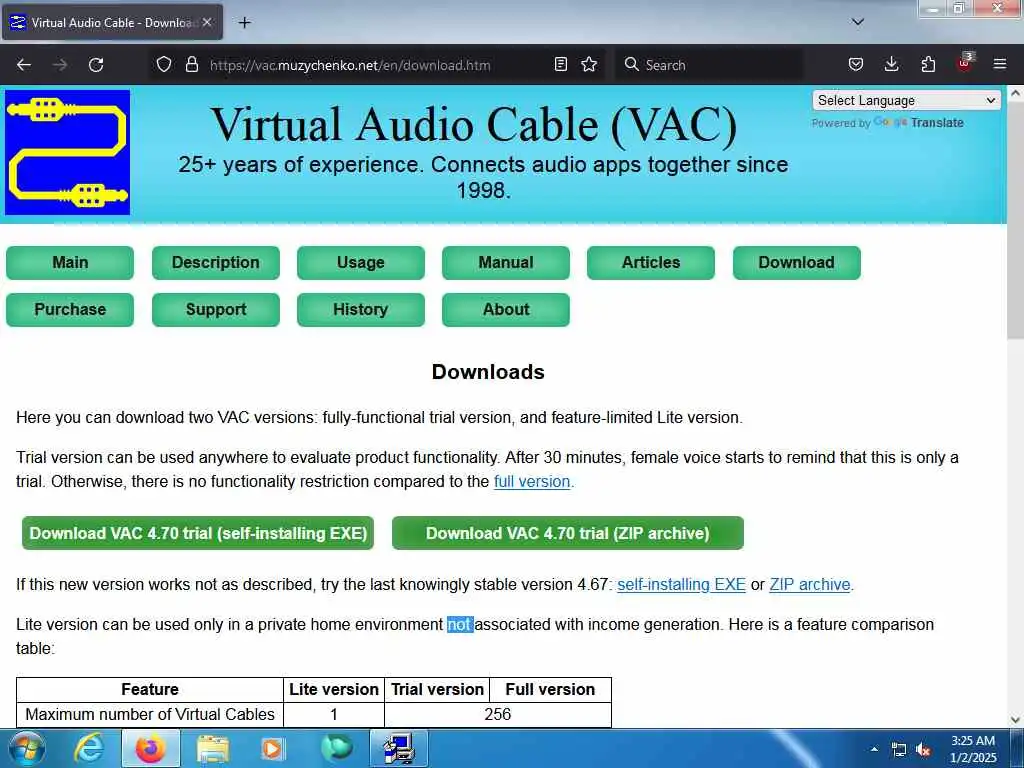The width and height of the screenshot is (1024, 768).
Task: Bookmark this page with star icon
Action: coord(589,65)
